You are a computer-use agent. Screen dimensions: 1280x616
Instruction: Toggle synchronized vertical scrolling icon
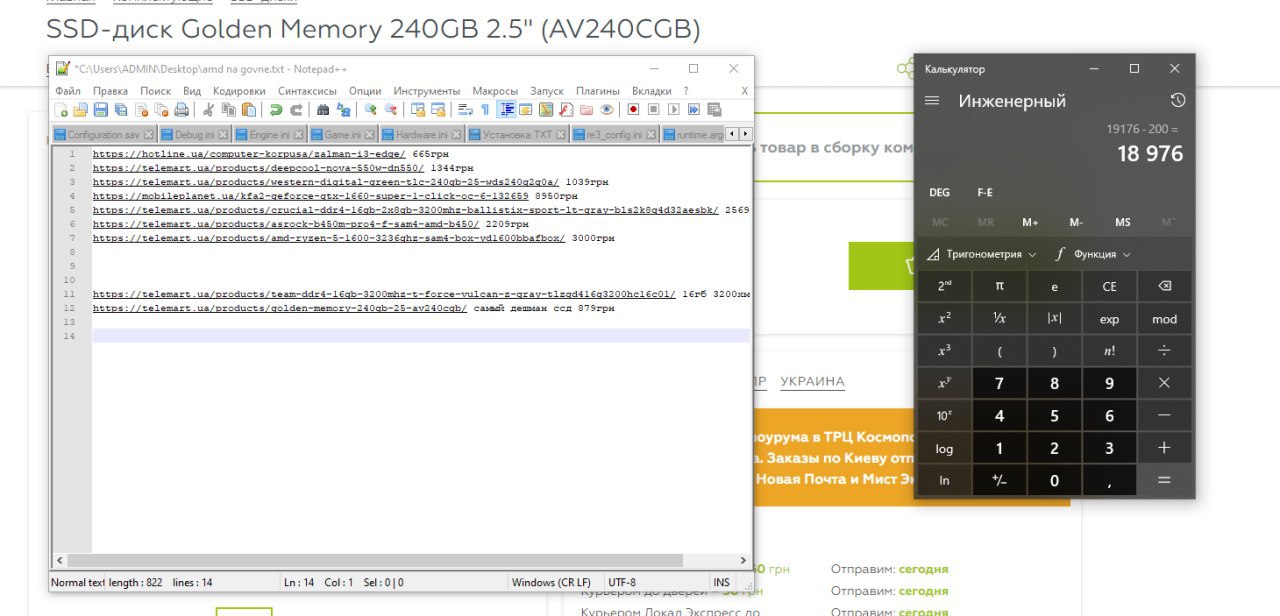(x=418, y=110)
